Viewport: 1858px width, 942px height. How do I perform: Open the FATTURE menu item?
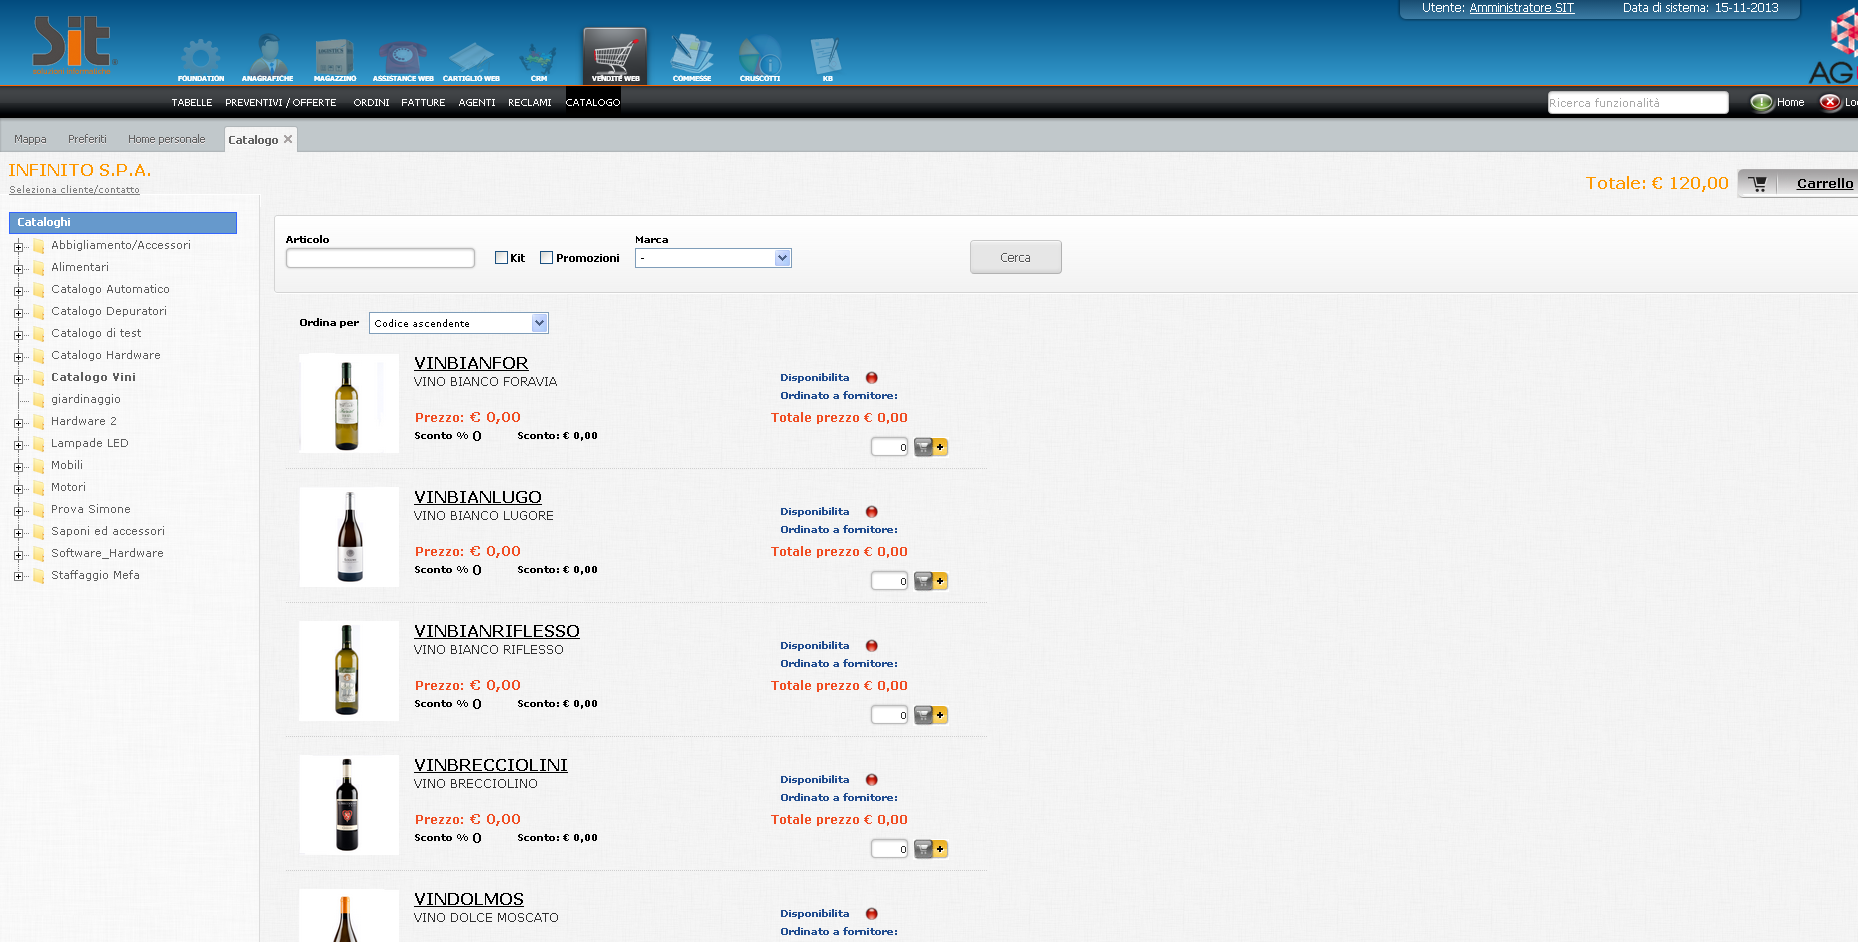pyautogui.click(x=423, y=102)
